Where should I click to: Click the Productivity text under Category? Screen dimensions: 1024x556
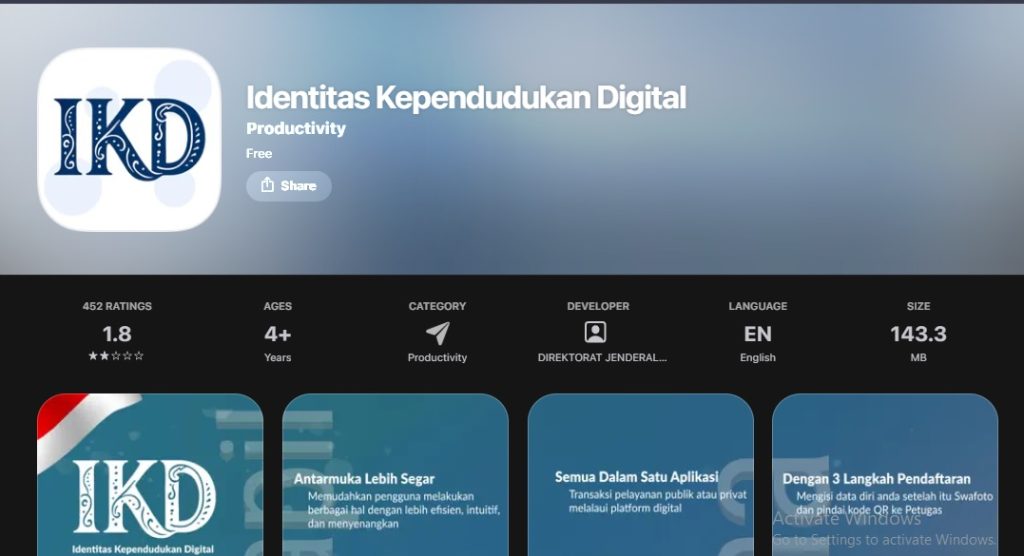click(x=437, y=358)
